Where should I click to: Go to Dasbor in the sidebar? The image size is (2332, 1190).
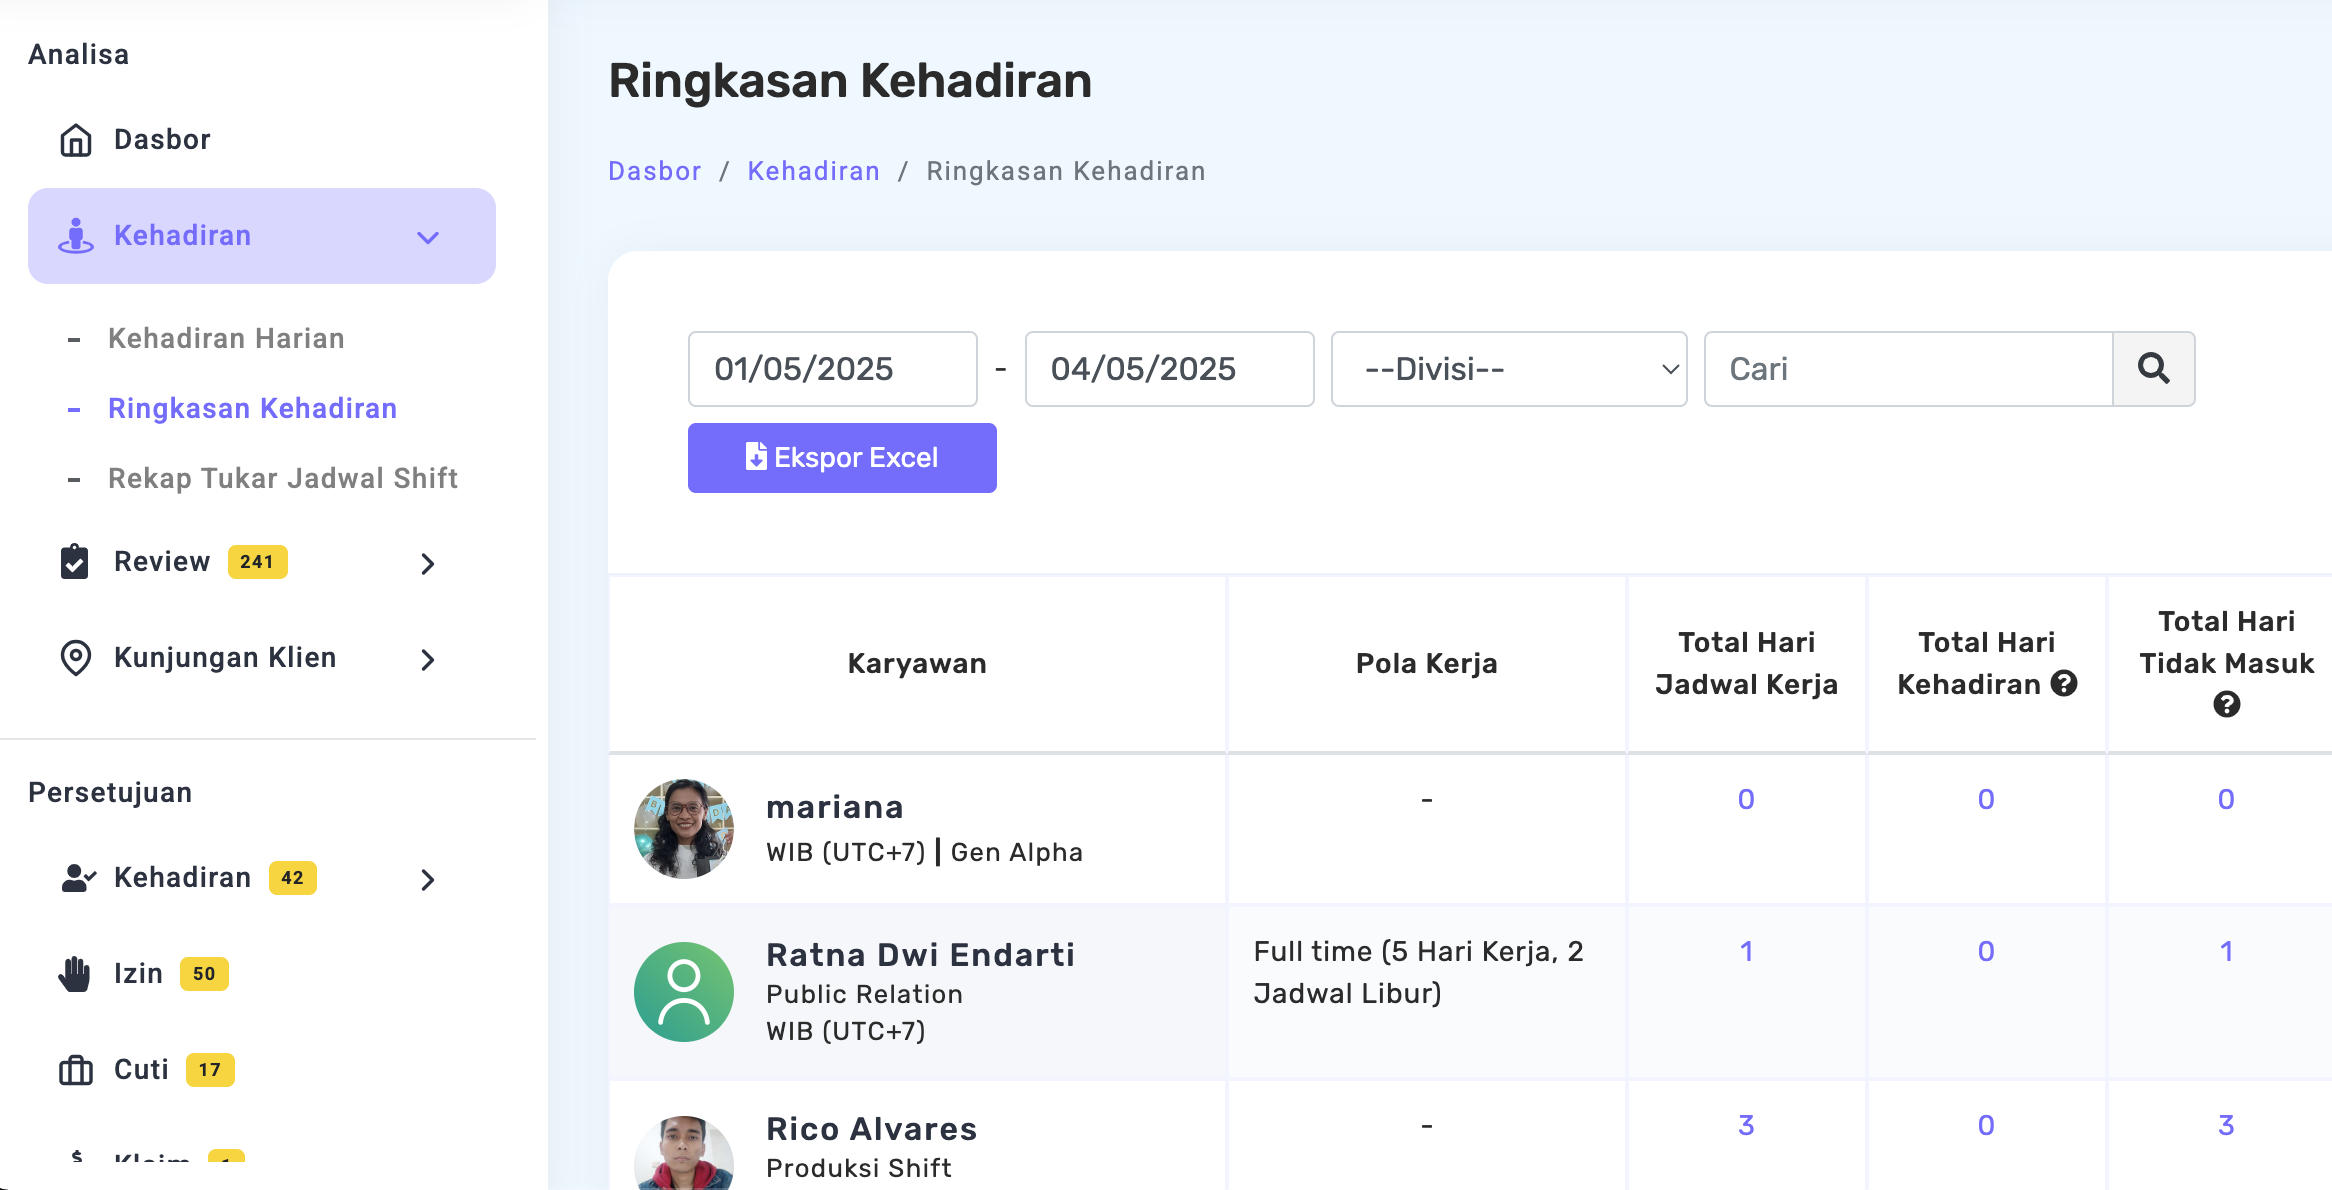[162, 140]
